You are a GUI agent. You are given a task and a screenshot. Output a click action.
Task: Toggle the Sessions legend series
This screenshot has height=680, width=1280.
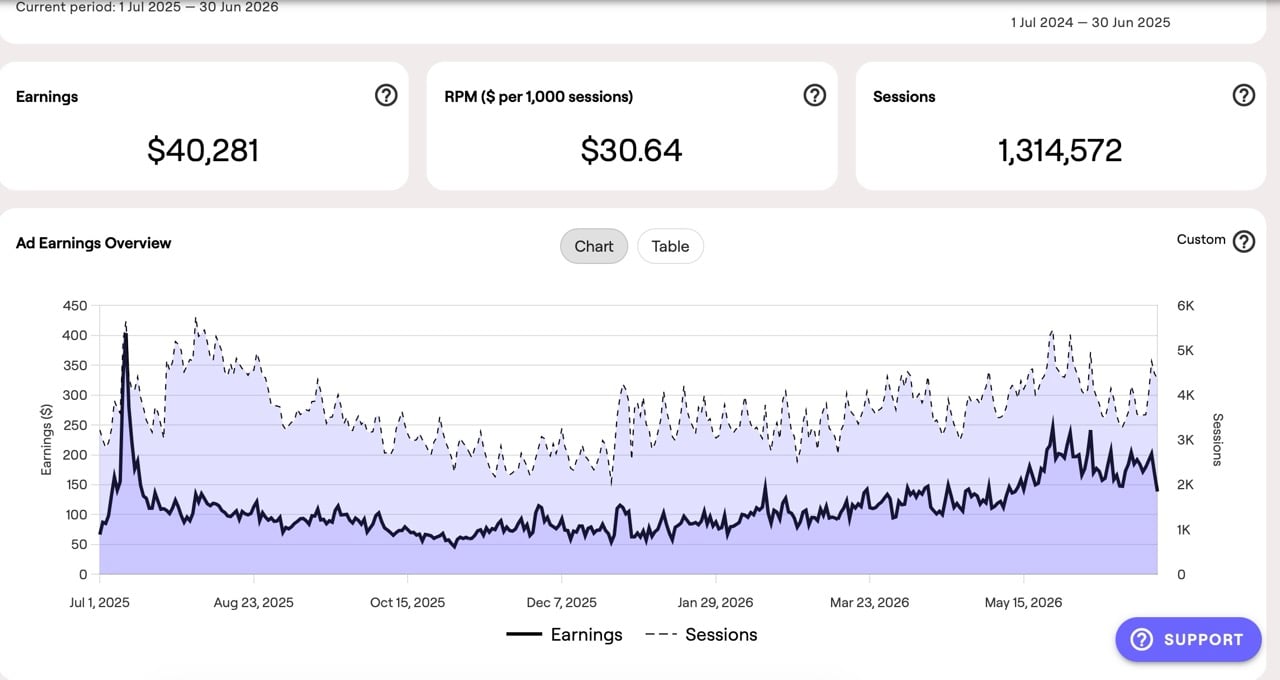tap(701, 634)
